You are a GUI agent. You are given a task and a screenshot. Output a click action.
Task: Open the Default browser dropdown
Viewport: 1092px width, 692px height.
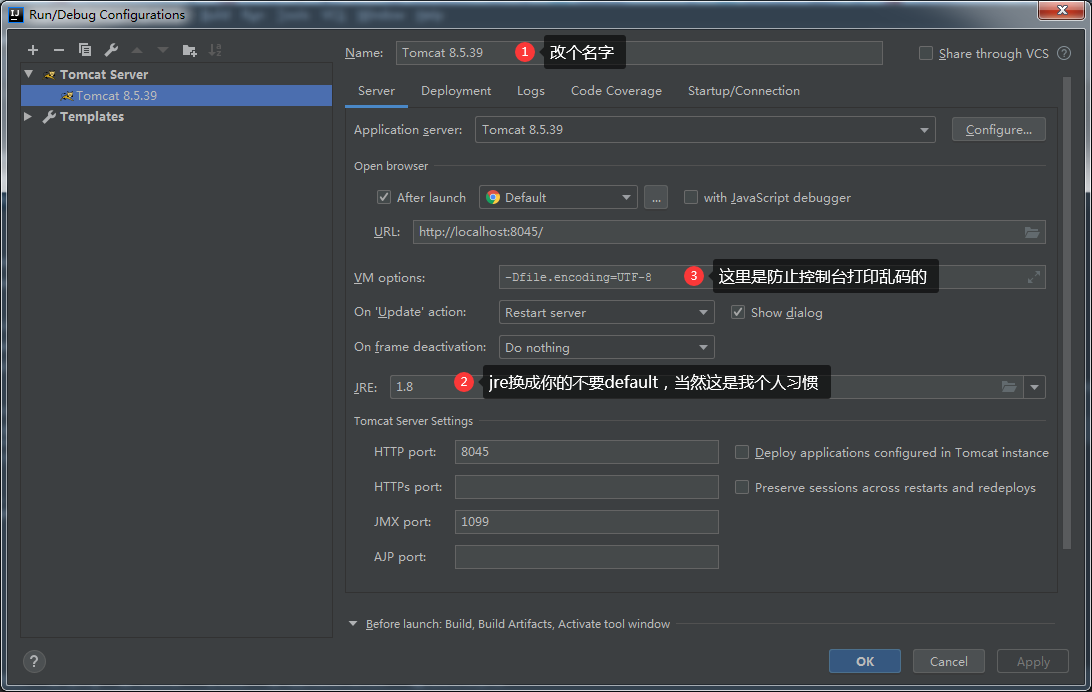tap(558, 197)
